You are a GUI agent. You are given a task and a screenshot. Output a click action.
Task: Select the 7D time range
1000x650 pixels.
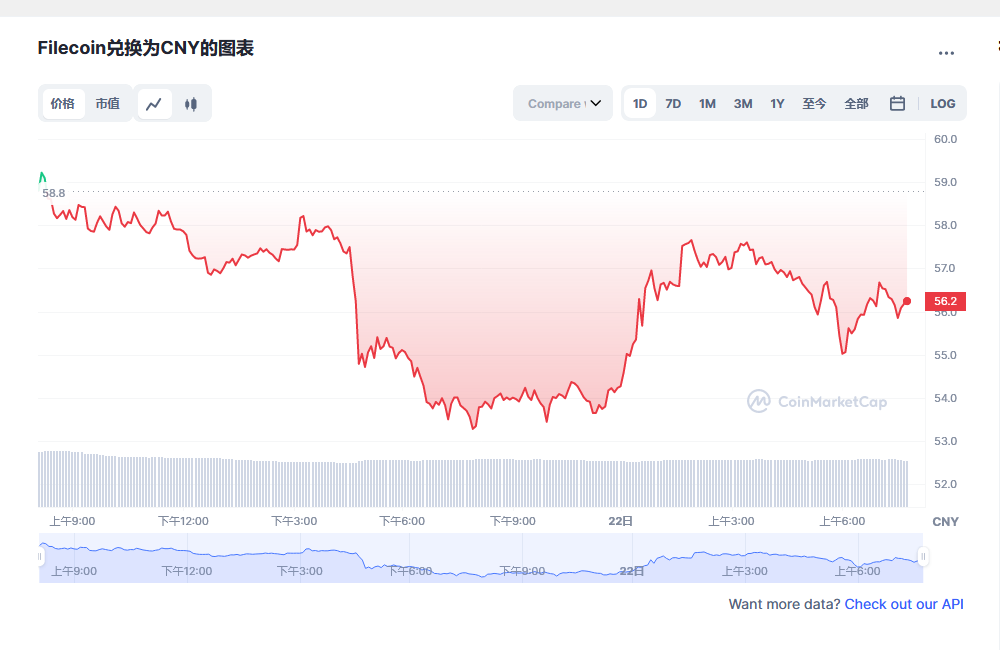tap(673, 103)
